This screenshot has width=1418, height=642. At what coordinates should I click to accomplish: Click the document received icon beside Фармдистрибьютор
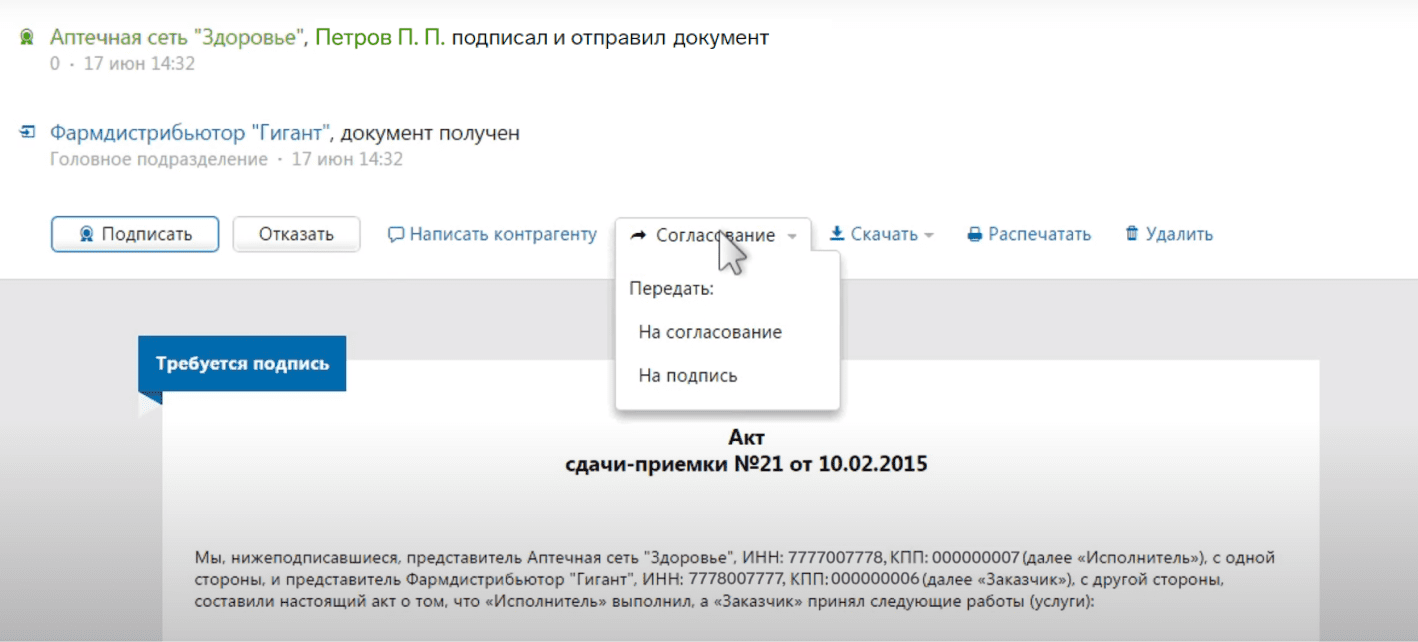(27, 133)
